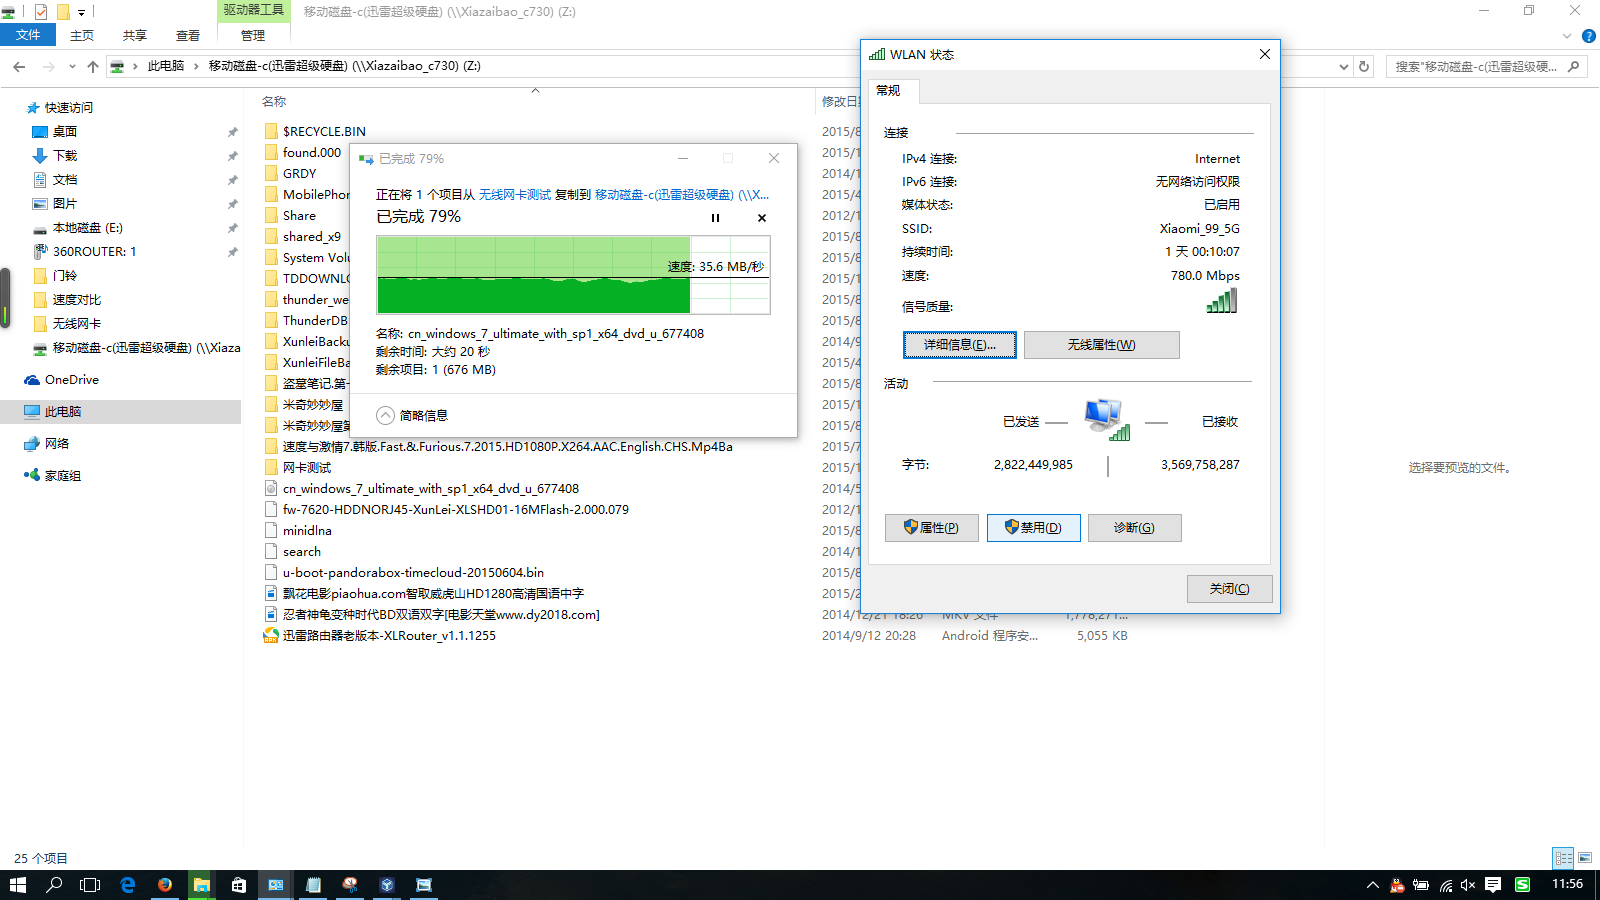The width and height of the screenshot is (1600, 900).
Task: Select 文档 in quick access
Action: pyautogui.click(x=65, y=180)
